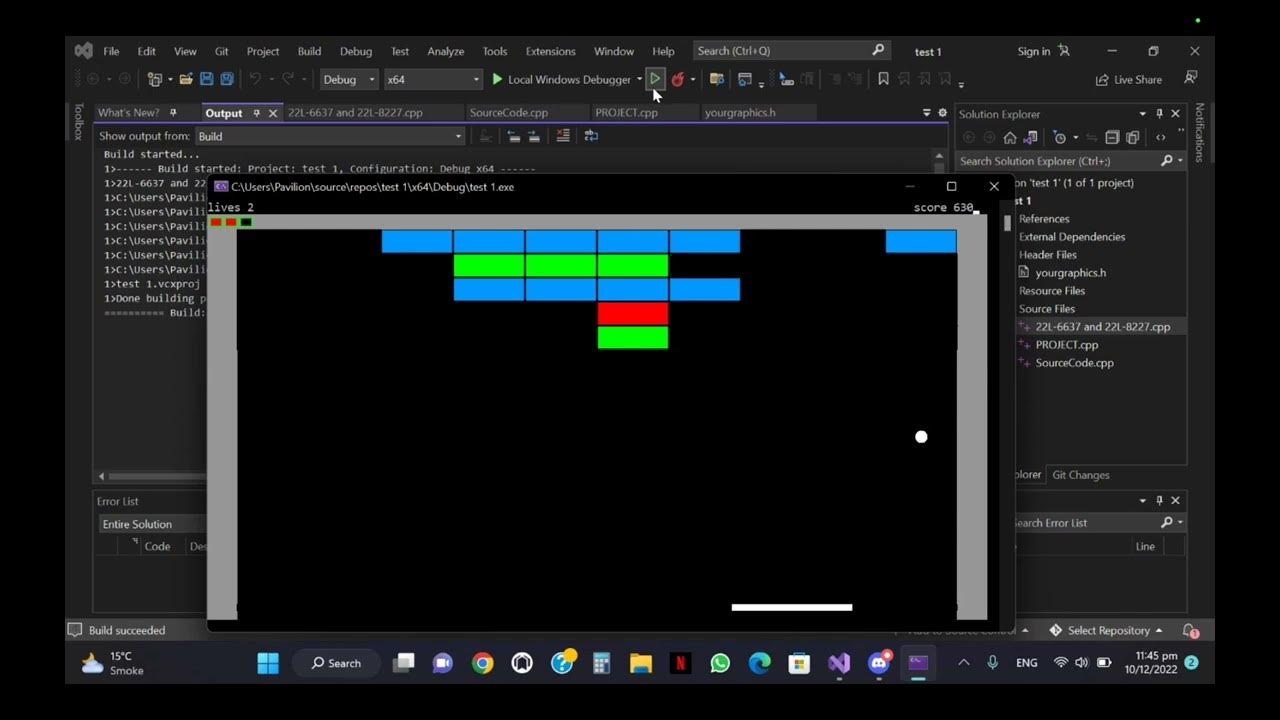Switch to the What's New? tab

coord(128,113)
